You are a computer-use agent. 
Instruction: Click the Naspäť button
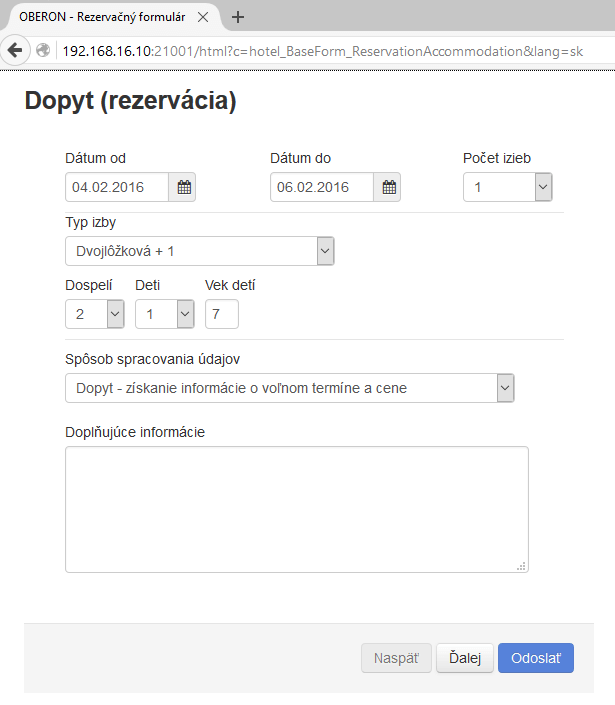coord(396,658)
